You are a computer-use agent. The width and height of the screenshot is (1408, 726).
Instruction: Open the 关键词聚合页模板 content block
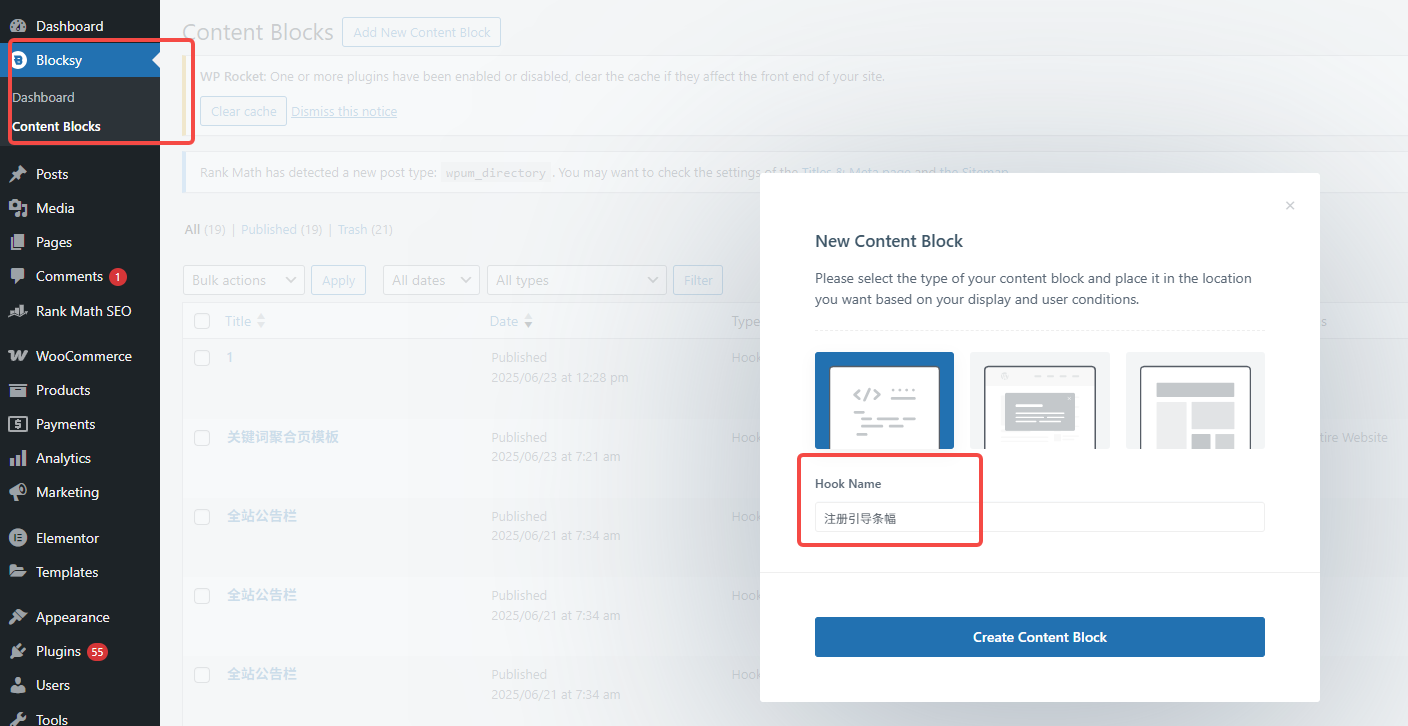pyautogui.click(x=283, y=437)
